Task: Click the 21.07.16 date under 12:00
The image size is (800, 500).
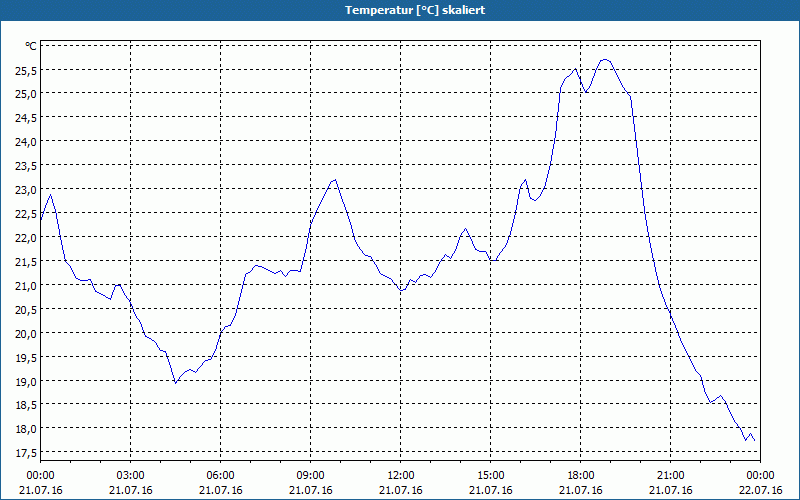Action: [401, 490]
